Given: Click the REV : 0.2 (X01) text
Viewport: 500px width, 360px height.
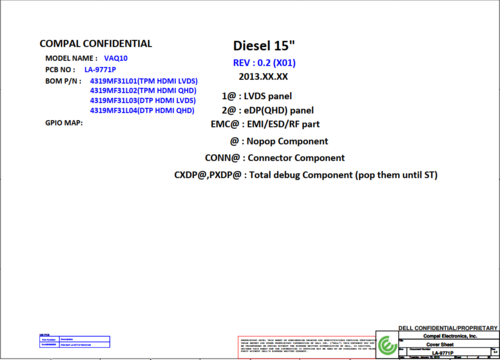Looking at the screenshot, I should pos(264,63).
